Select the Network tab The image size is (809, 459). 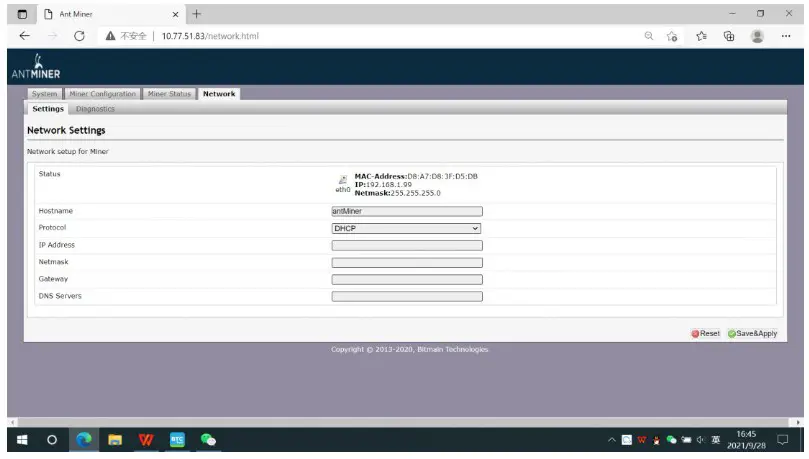pyautogui.click(x=219, y=94)
